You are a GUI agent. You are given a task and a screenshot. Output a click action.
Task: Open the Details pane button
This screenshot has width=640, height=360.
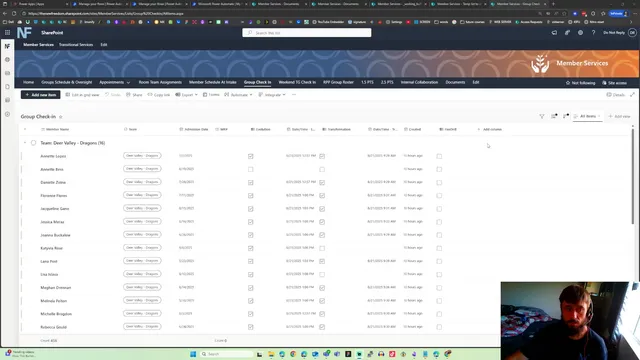pos(616,95)
